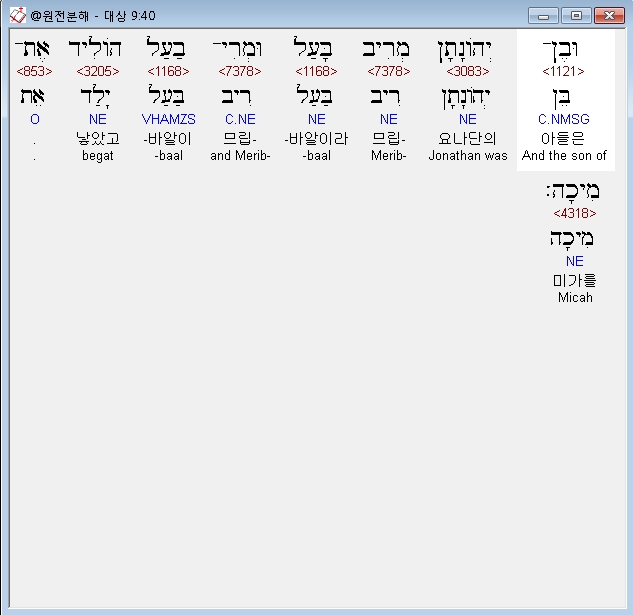Click Strong's number <3205>
The image size is (633, 615).
[x=98, y=71]
